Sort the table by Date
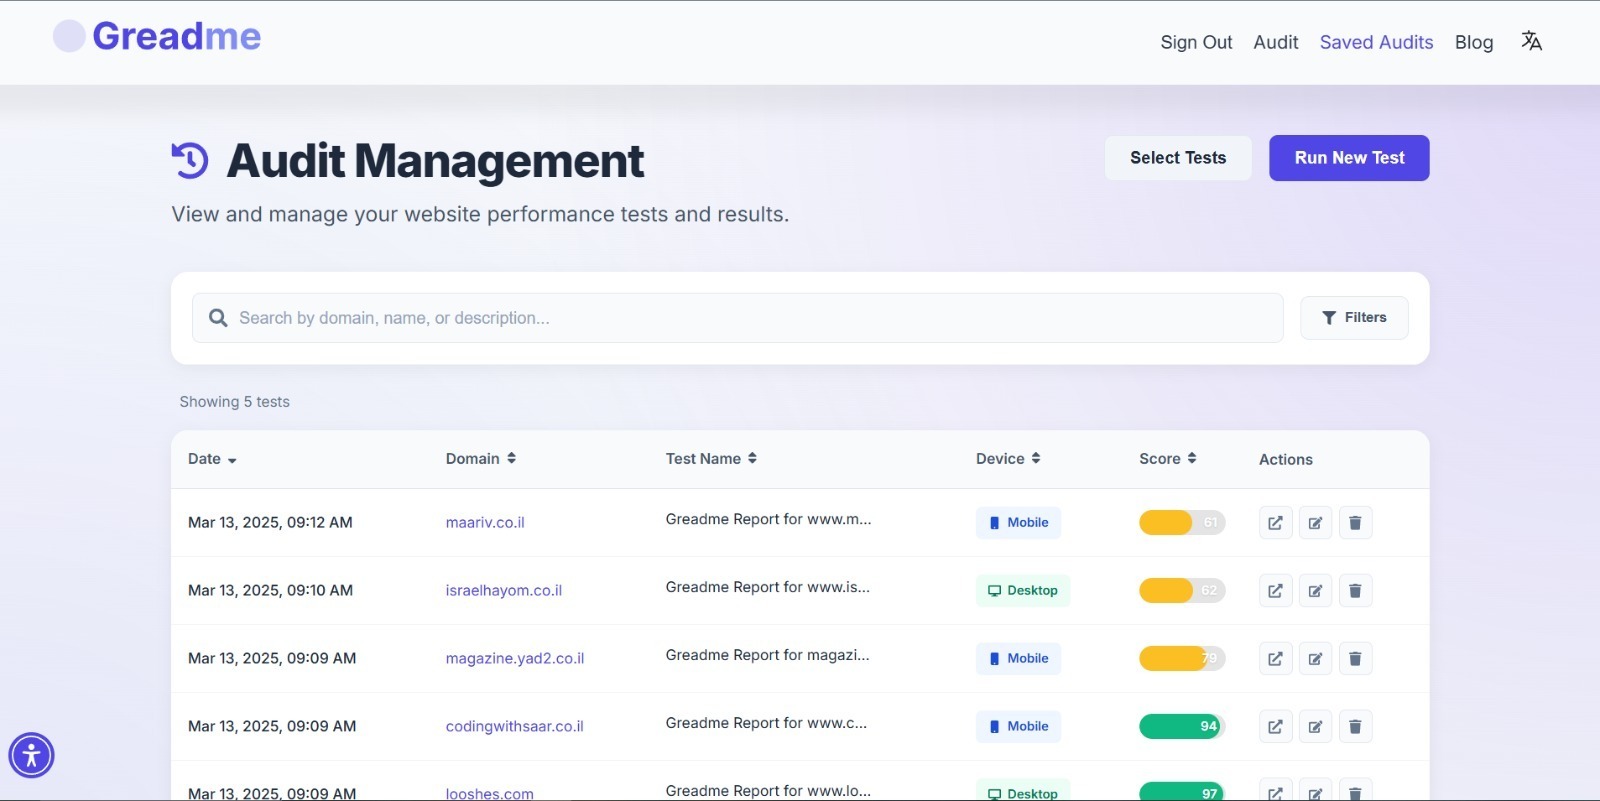 [x=212, y=459]
